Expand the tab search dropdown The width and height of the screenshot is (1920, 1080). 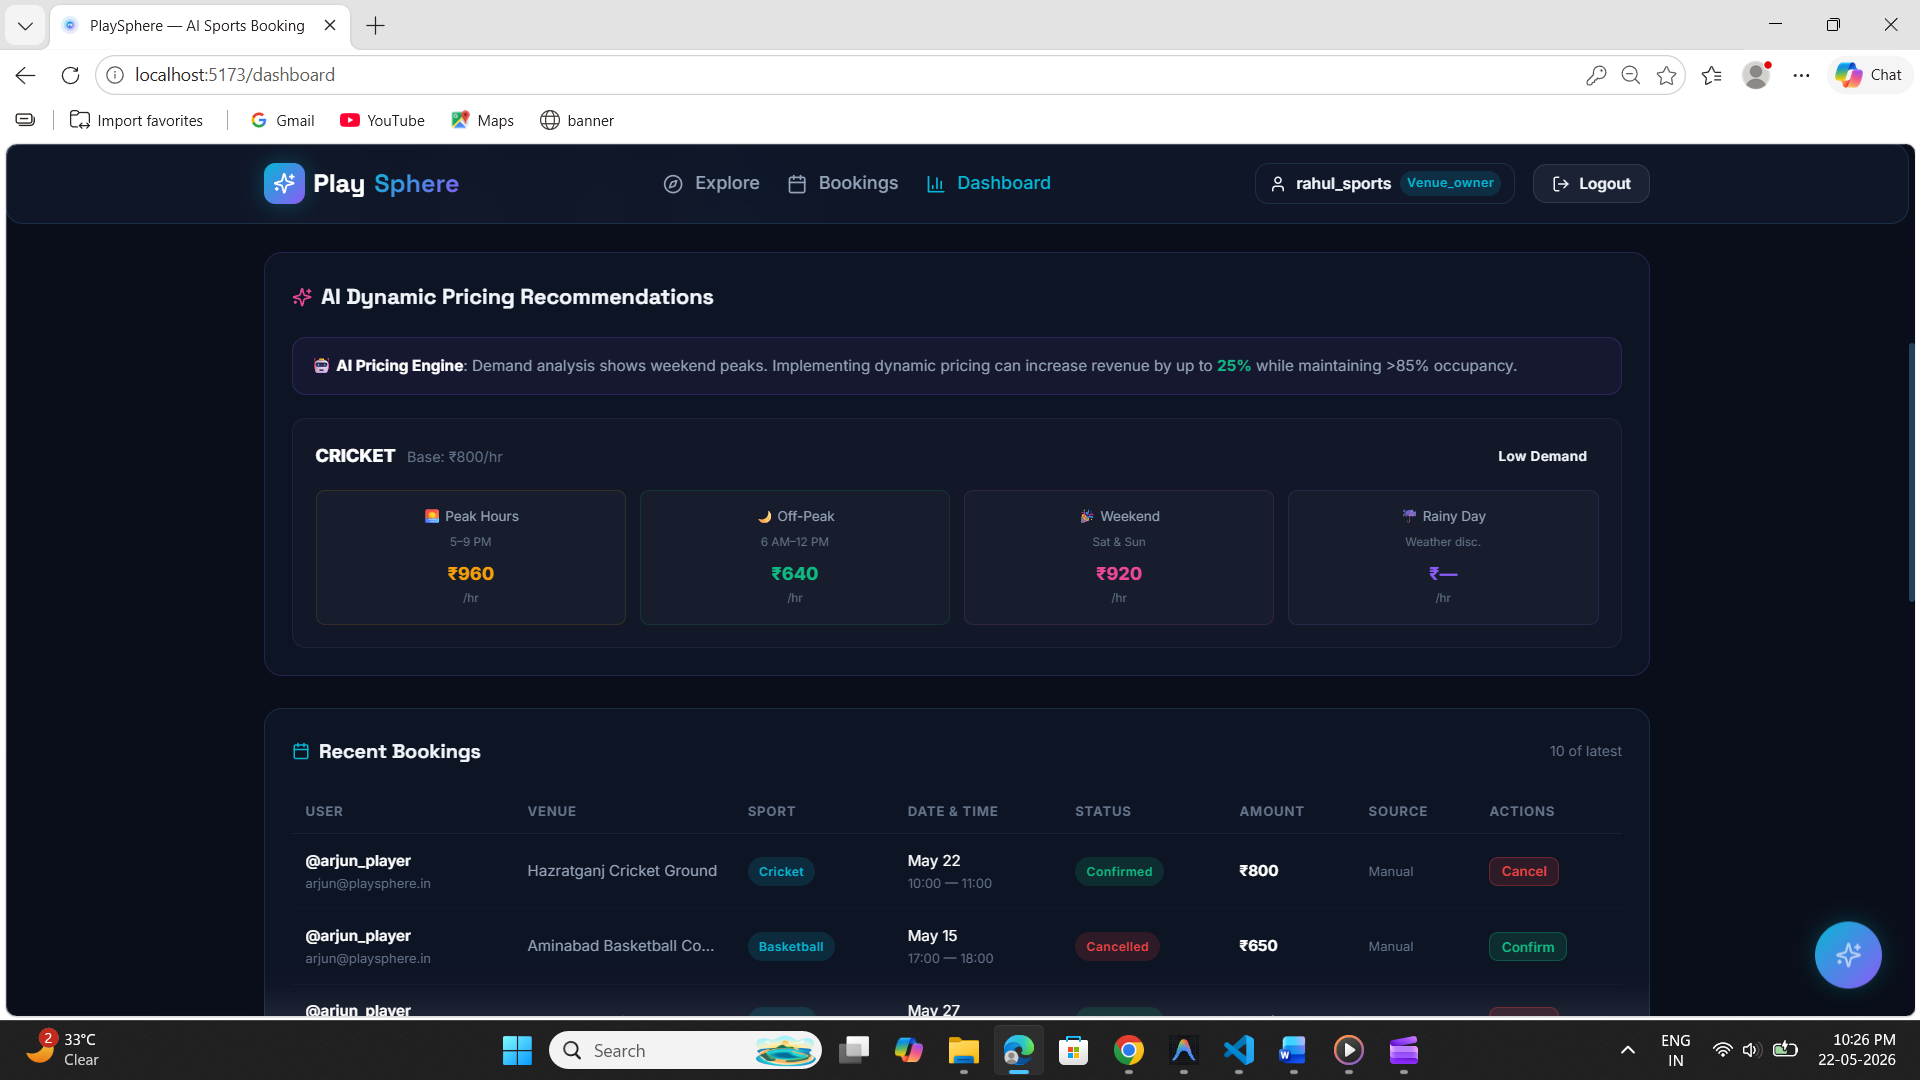(25, 26)
